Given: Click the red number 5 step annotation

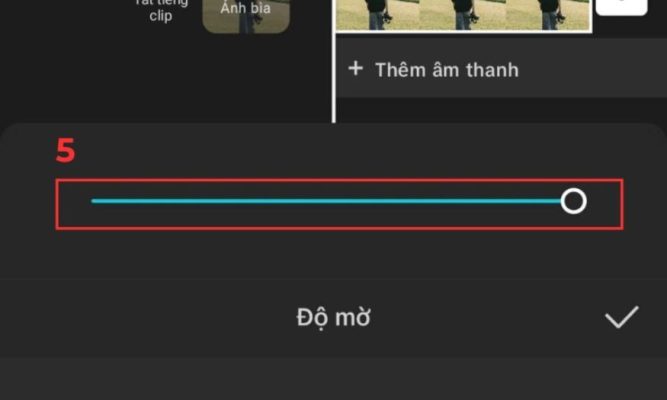Looking at the screenshot, I should click(x=66, y=151).
